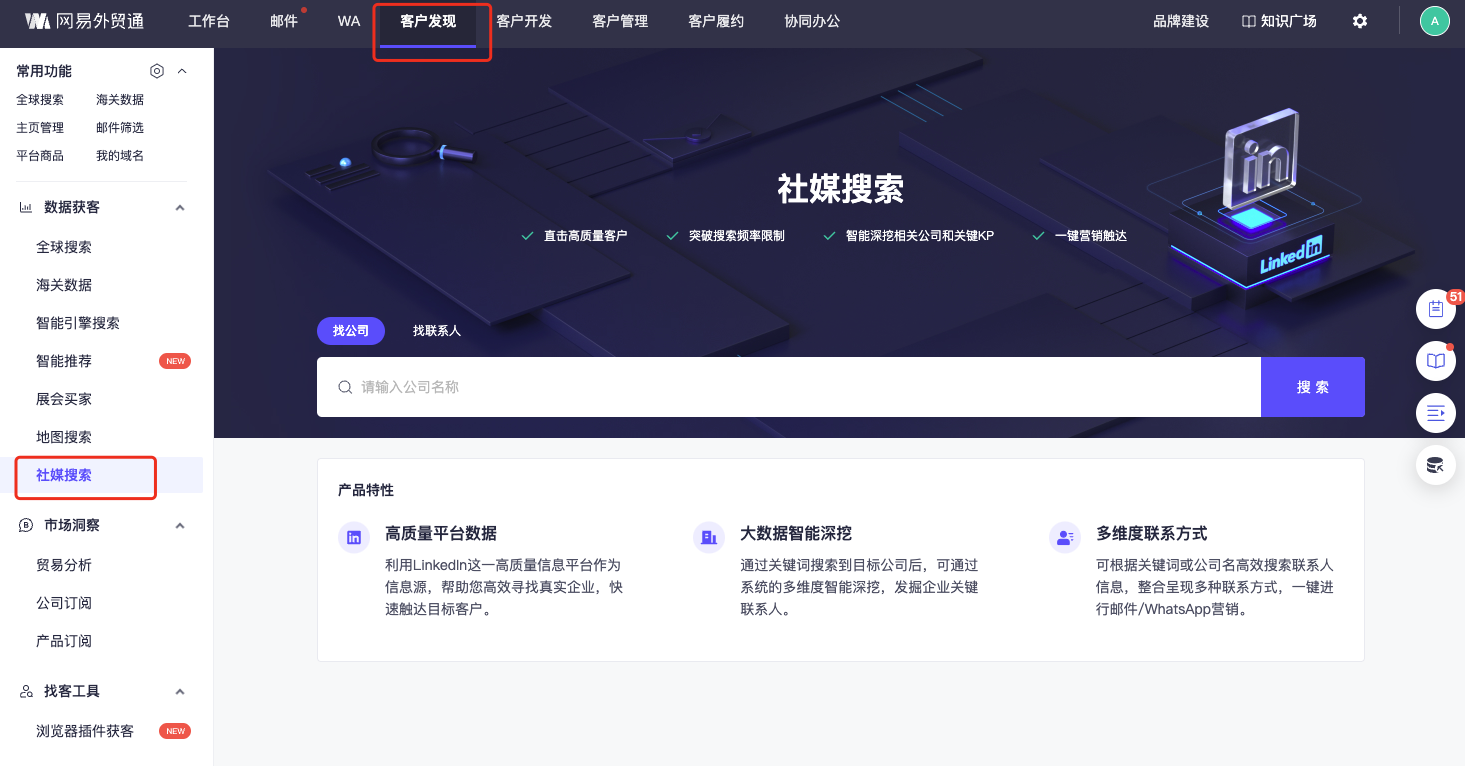
Task: Click the 找客工具 section icon
Action: coord(26,691)
